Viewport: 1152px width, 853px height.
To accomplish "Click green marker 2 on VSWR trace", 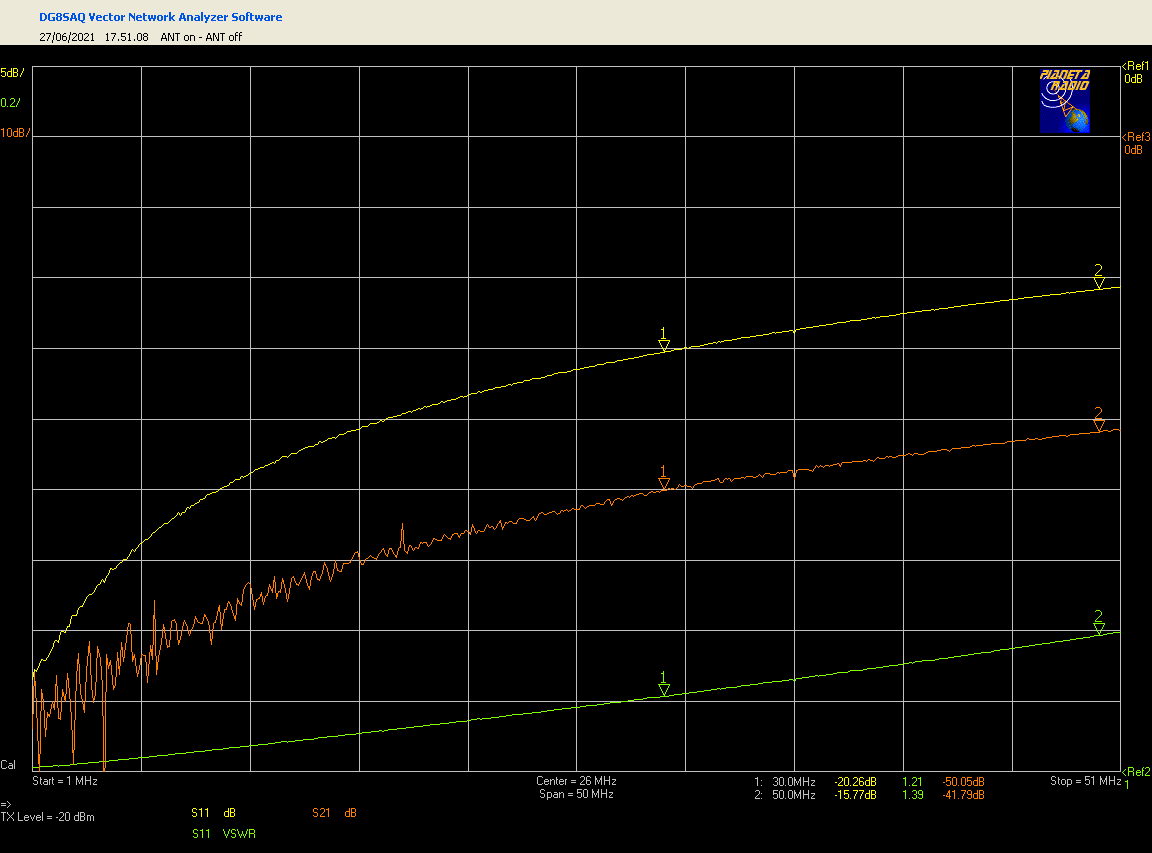I will click(x=1098, y=622).
